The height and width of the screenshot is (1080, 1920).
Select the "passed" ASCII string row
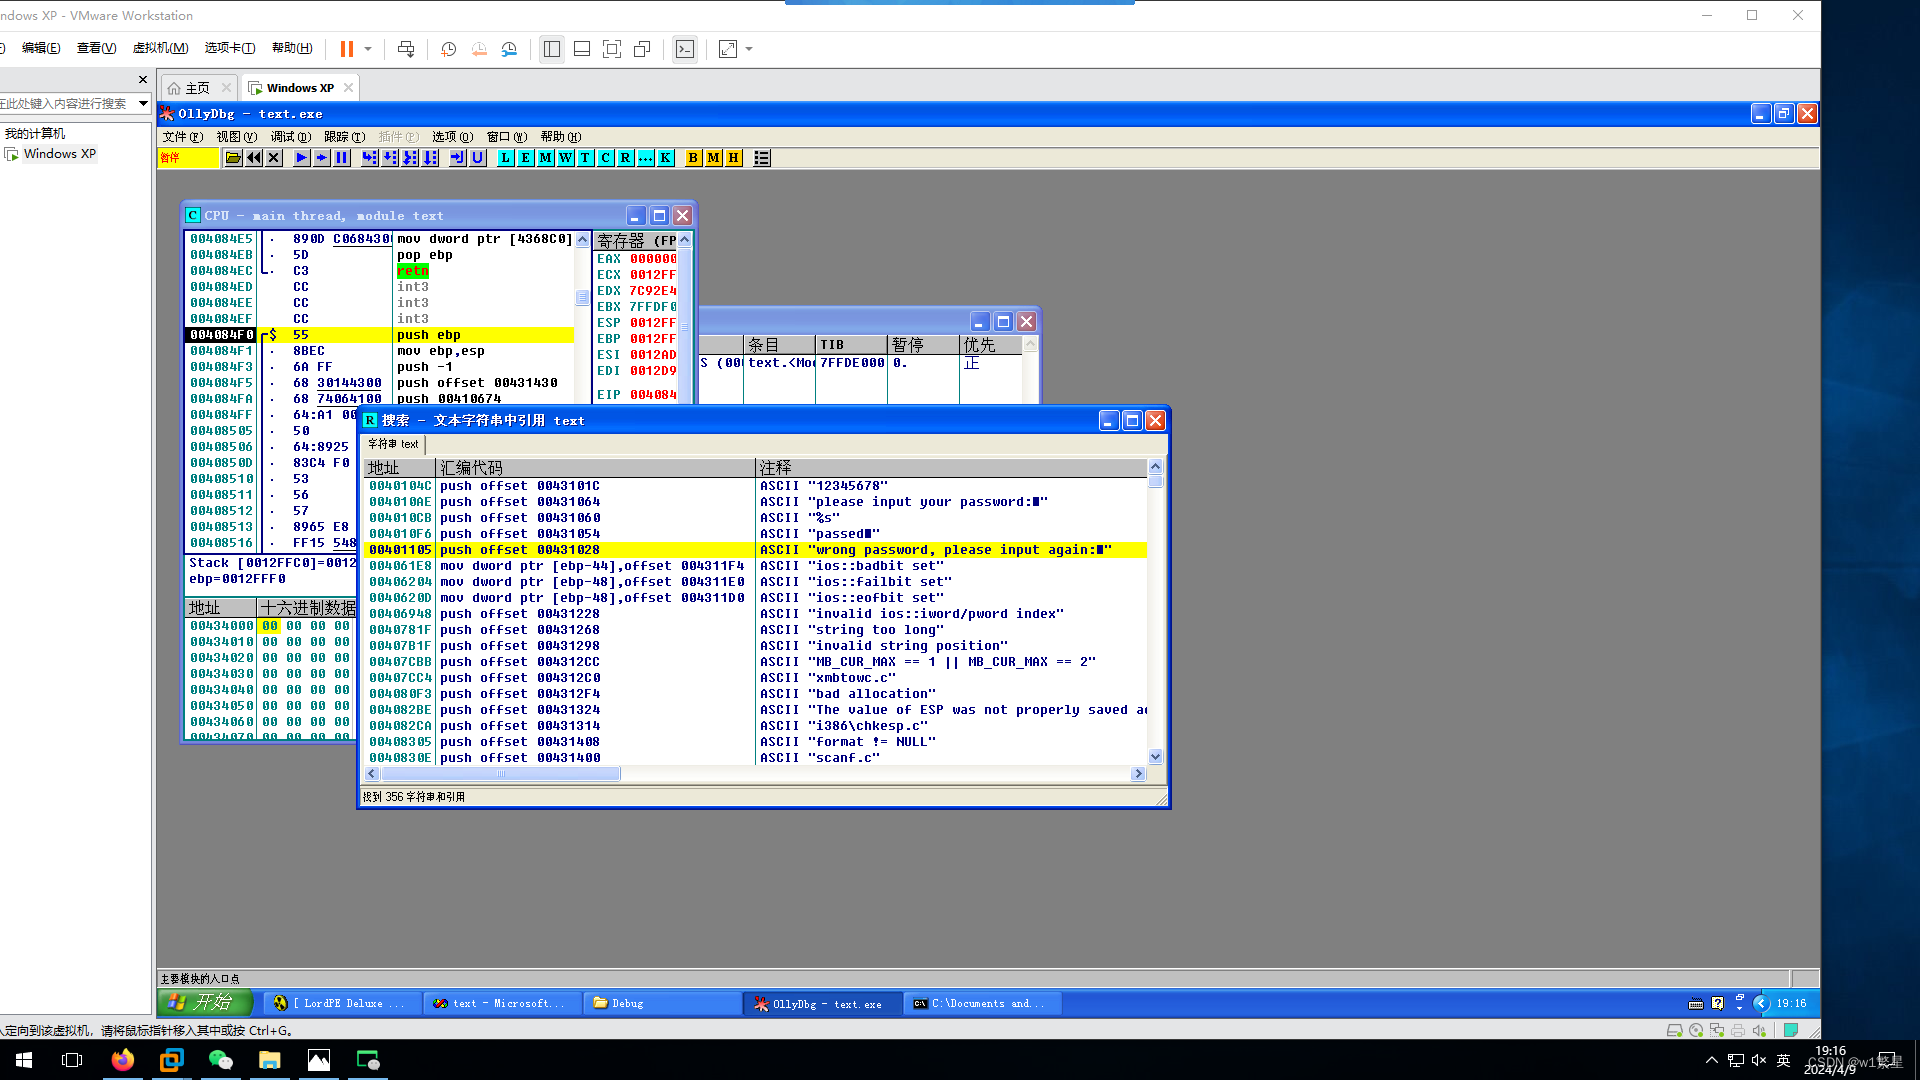point(755,534)
